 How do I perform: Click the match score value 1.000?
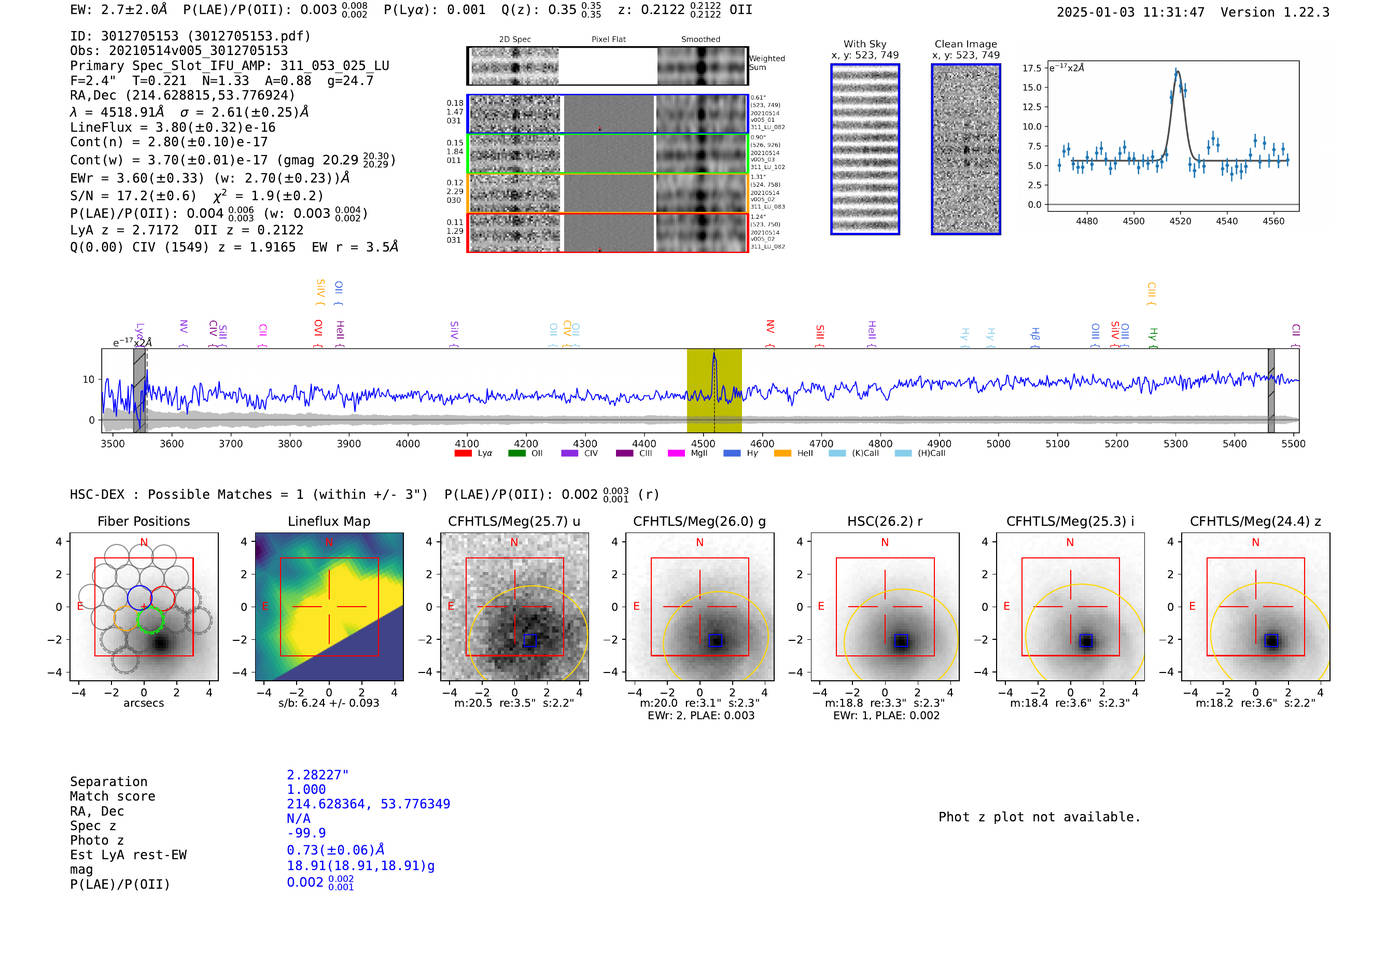point(306,790)
